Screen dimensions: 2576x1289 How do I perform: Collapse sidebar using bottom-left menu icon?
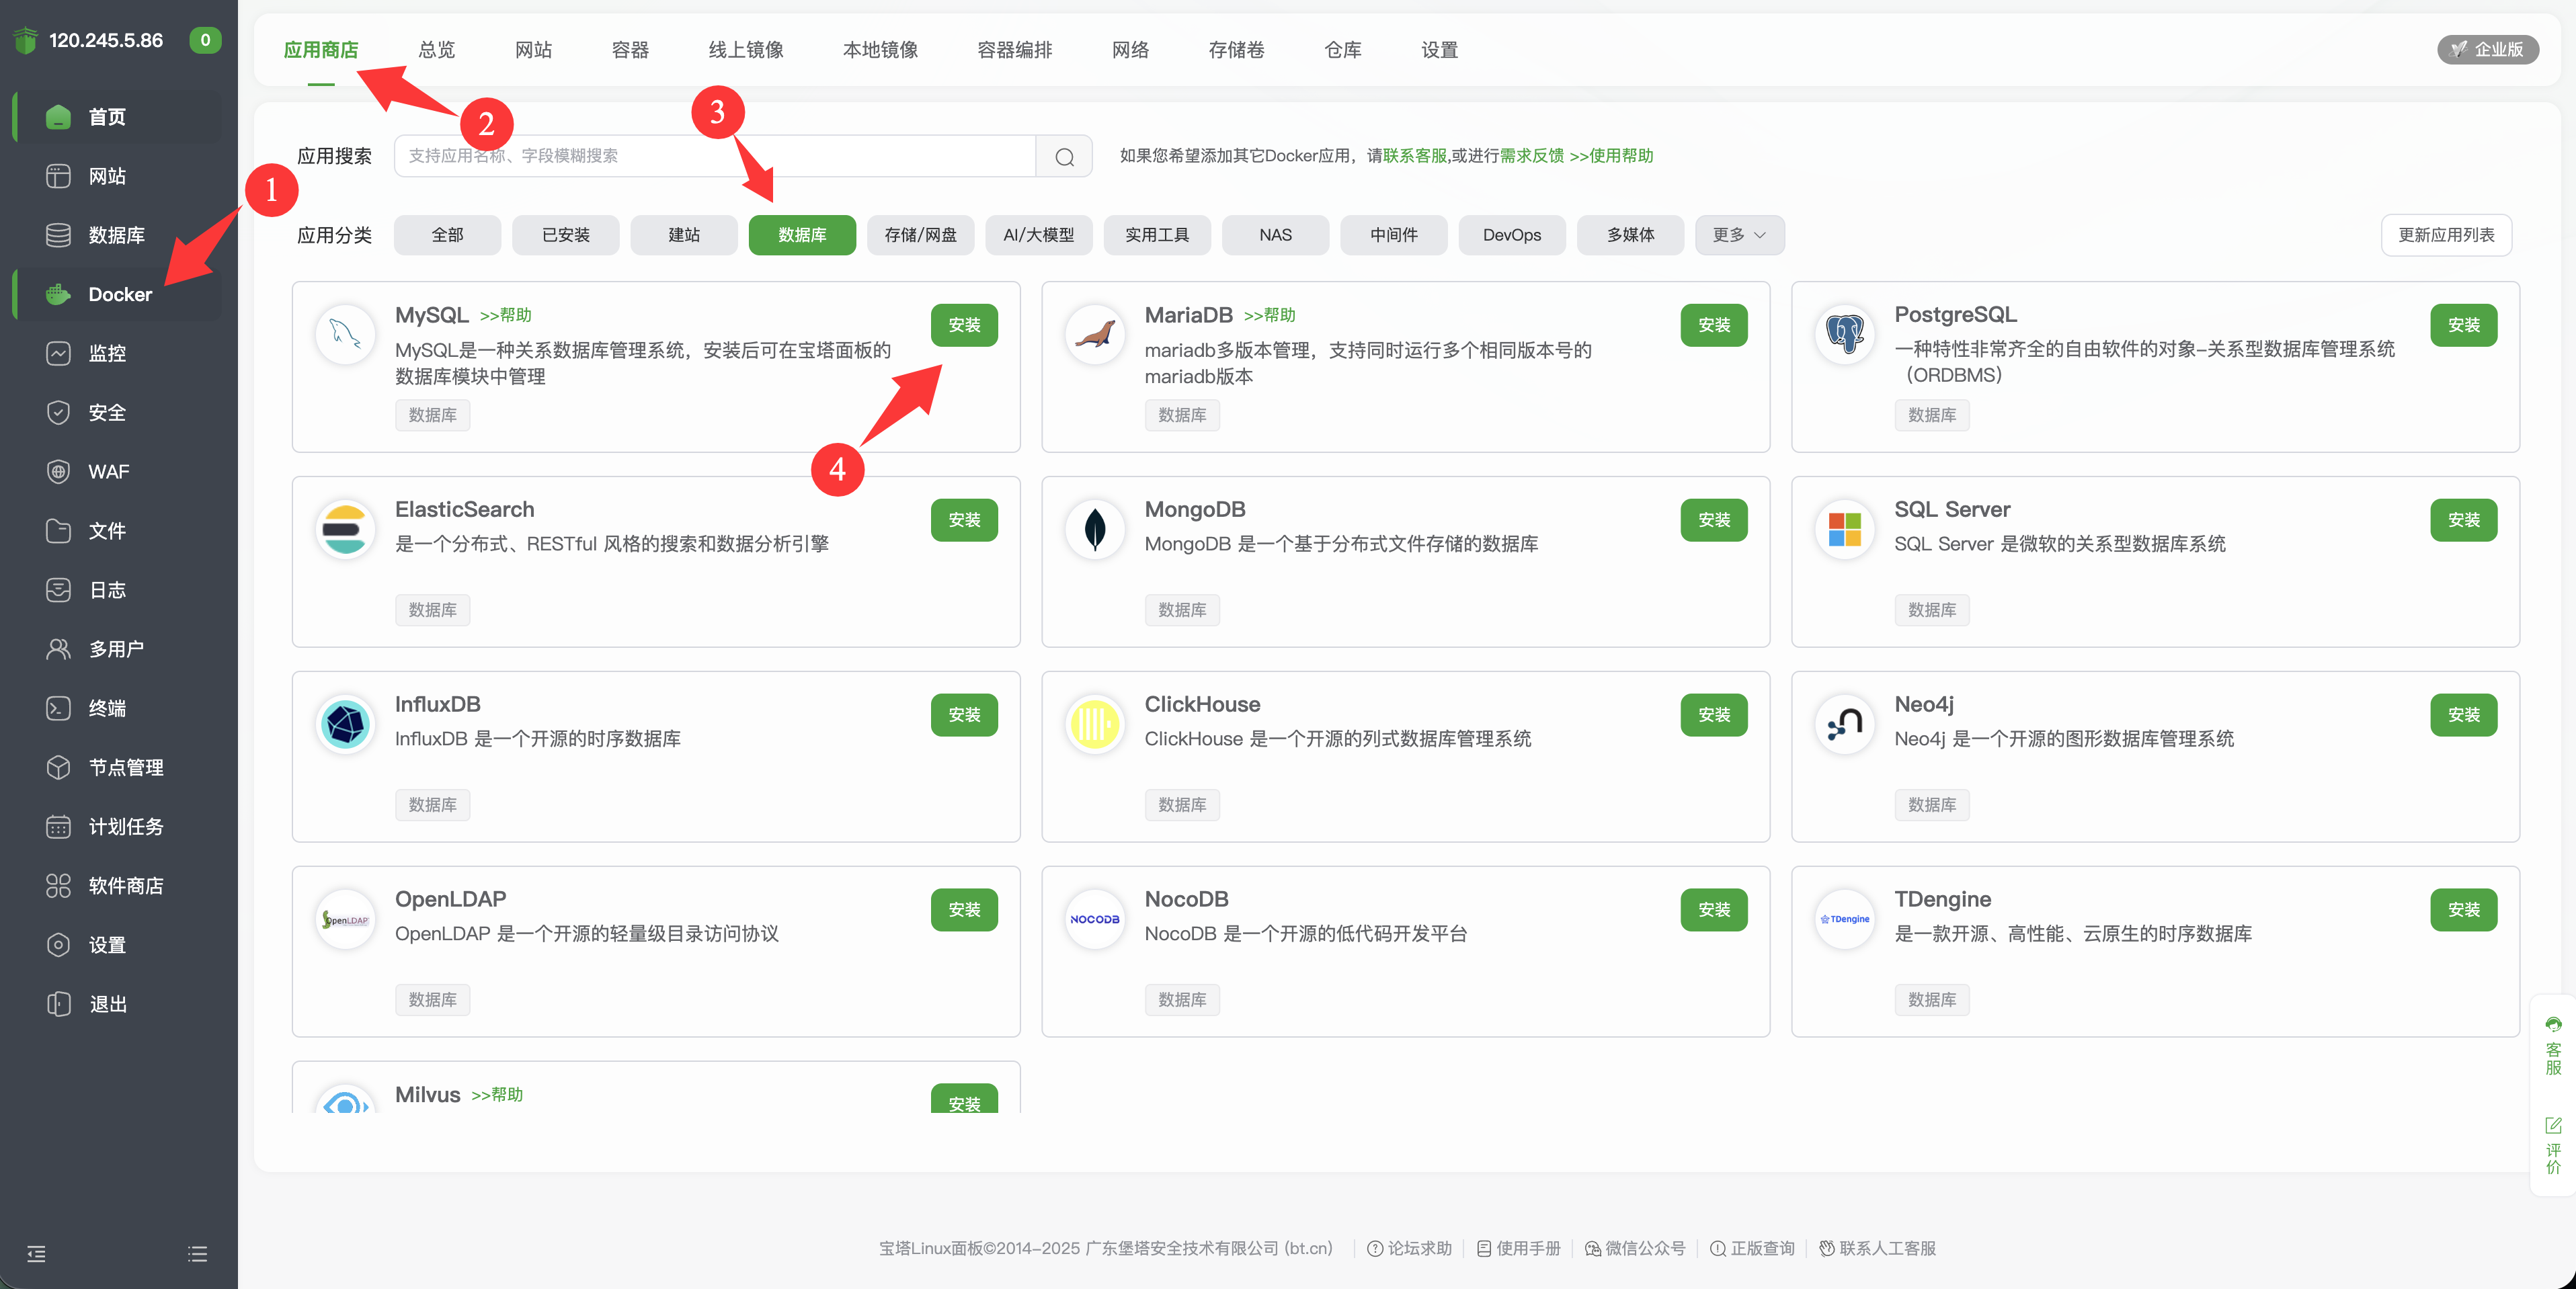36,1254
